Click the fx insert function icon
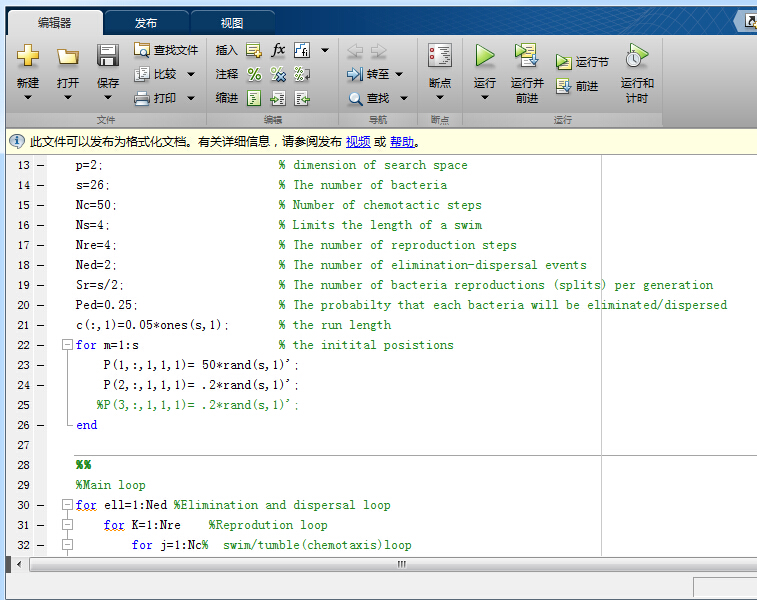Viewport: 757px width, 600px height. pyautogui.click(x=278, y=50)
